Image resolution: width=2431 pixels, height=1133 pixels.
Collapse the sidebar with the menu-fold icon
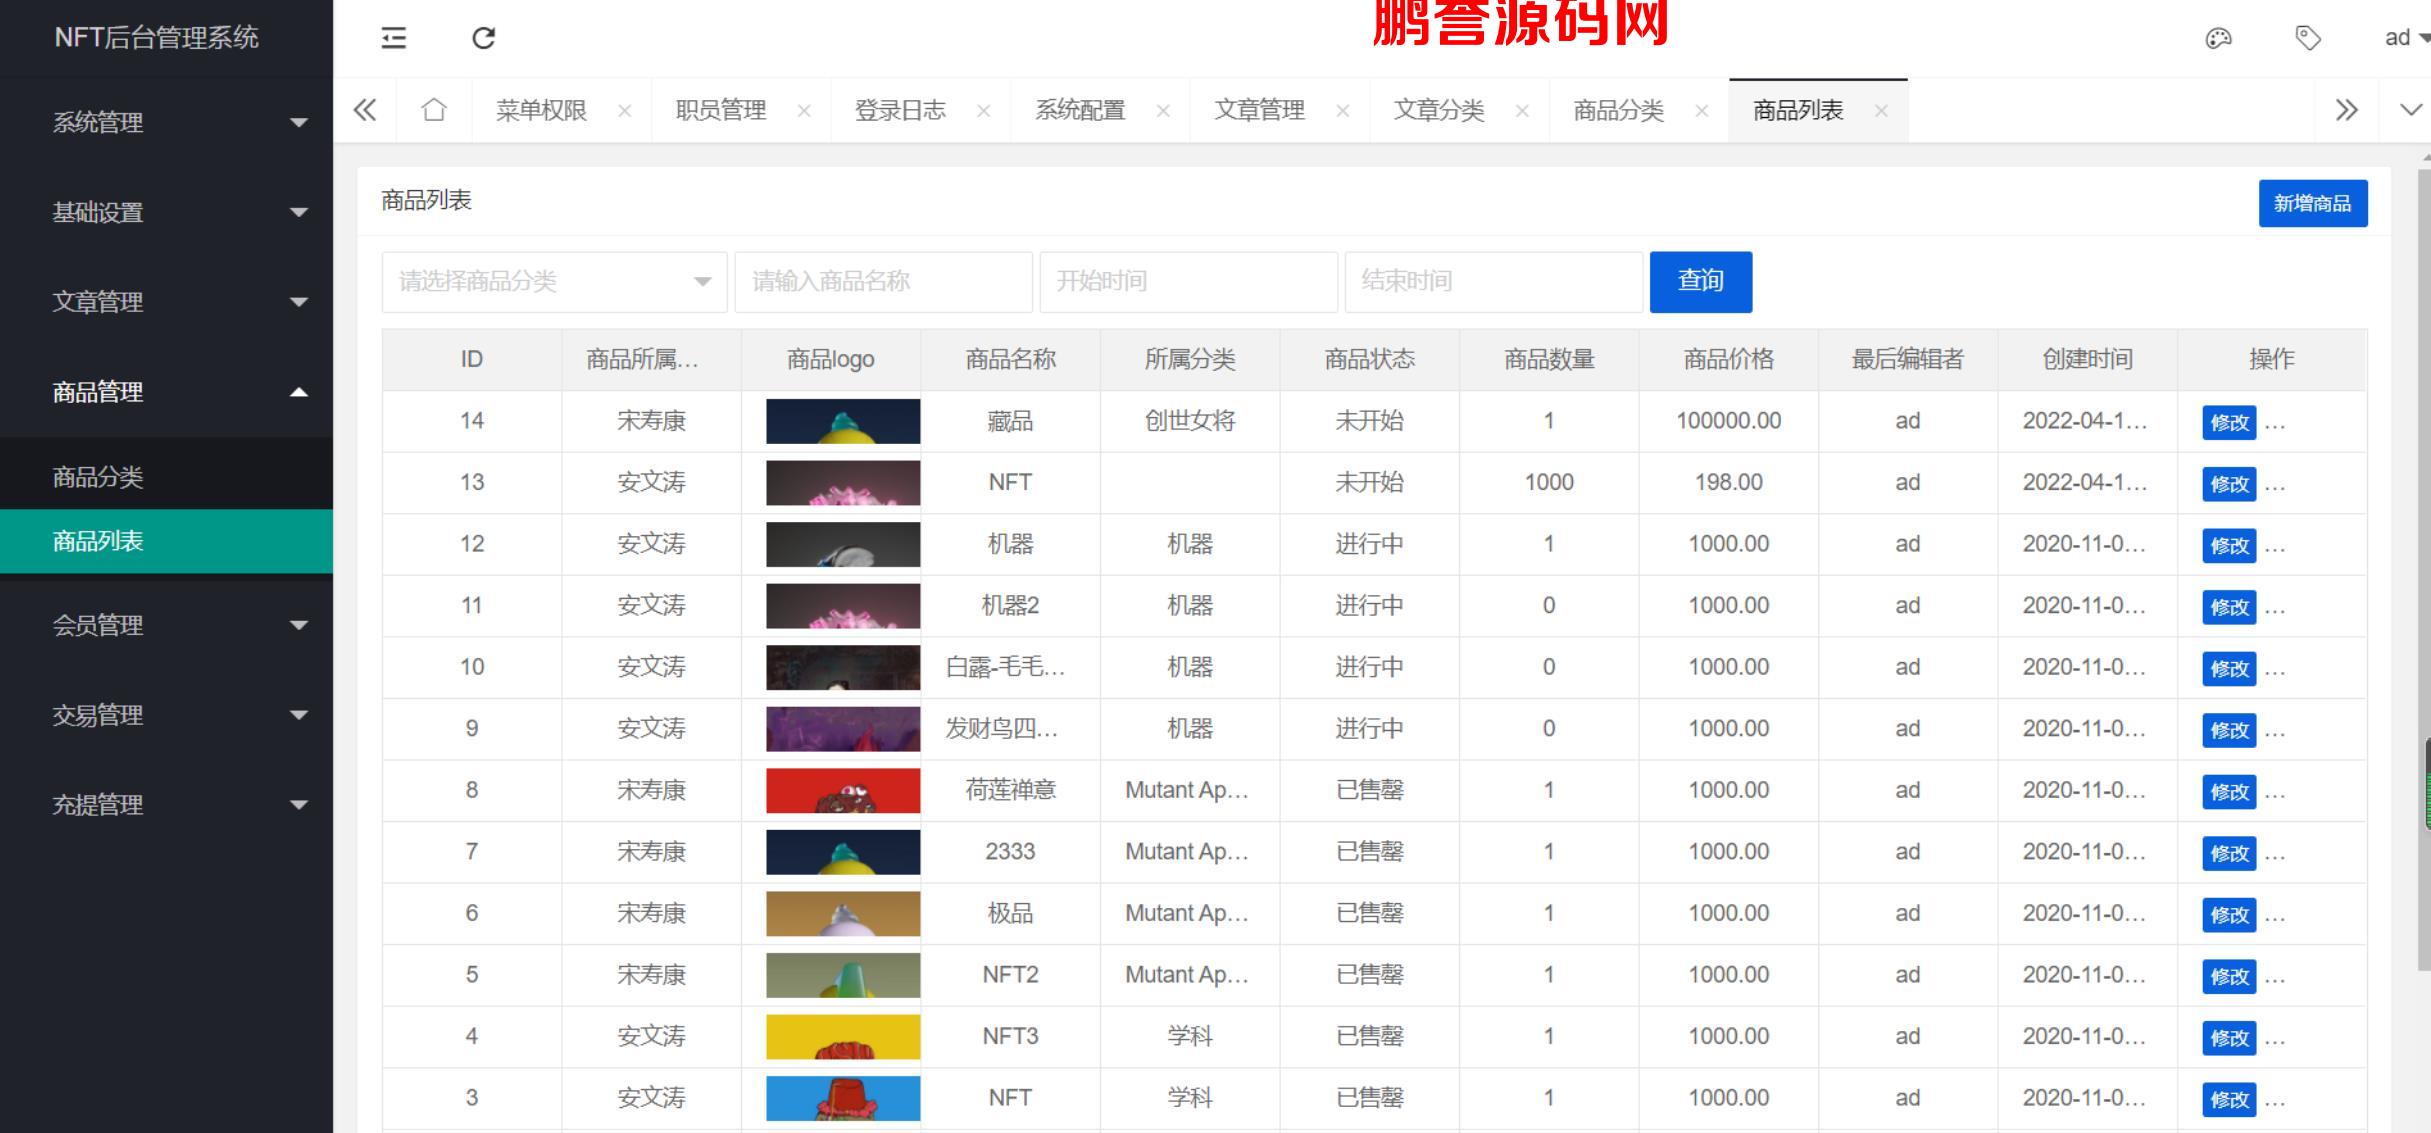pyautogui.click(x=394, y=38)
